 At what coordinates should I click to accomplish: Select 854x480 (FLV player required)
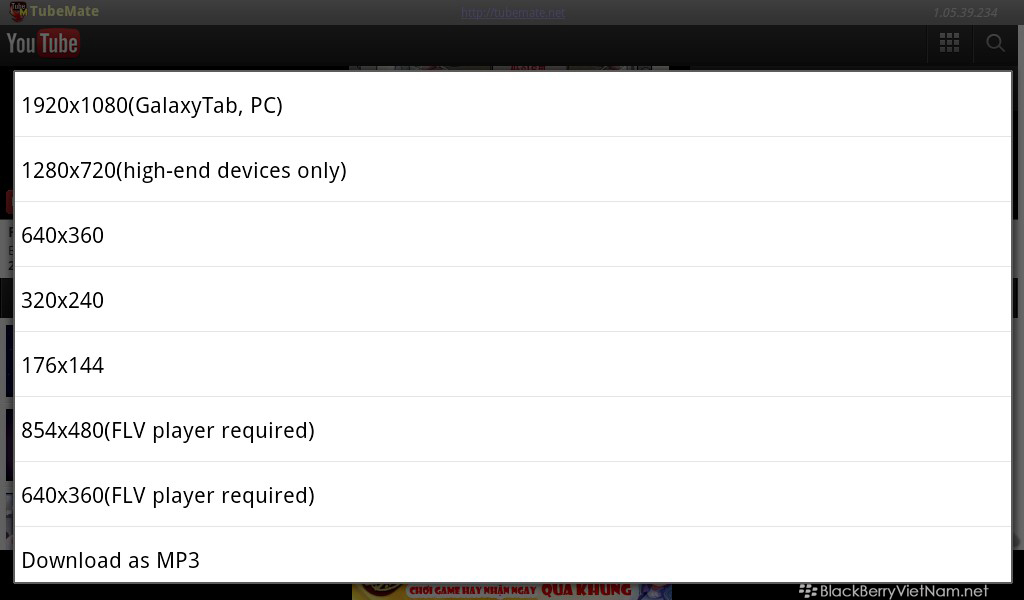(513, 430)
